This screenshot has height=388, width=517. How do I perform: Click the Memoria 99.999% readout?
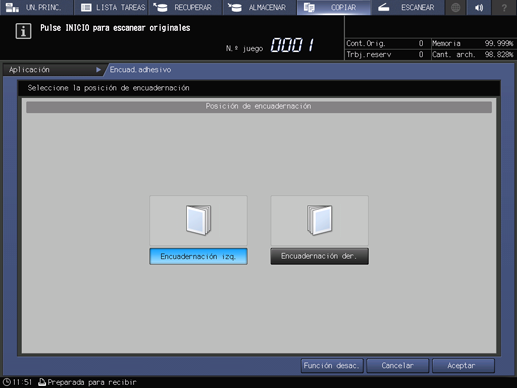(x=472, y=43)
